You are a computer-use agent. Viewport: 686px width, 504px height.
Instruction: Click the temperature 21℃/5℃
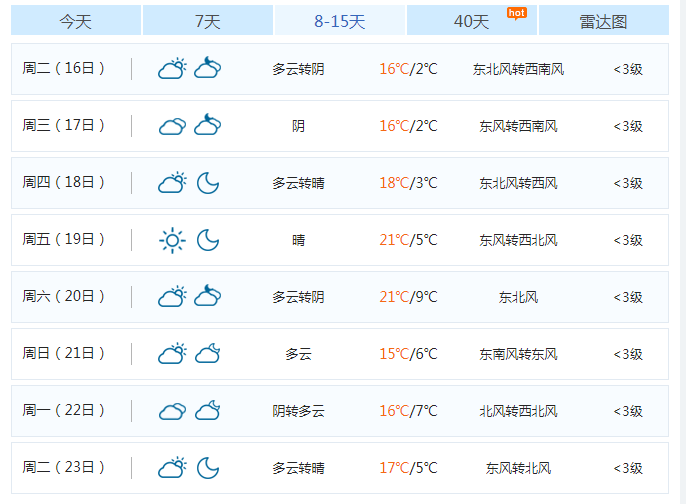(x=408, y=240)
